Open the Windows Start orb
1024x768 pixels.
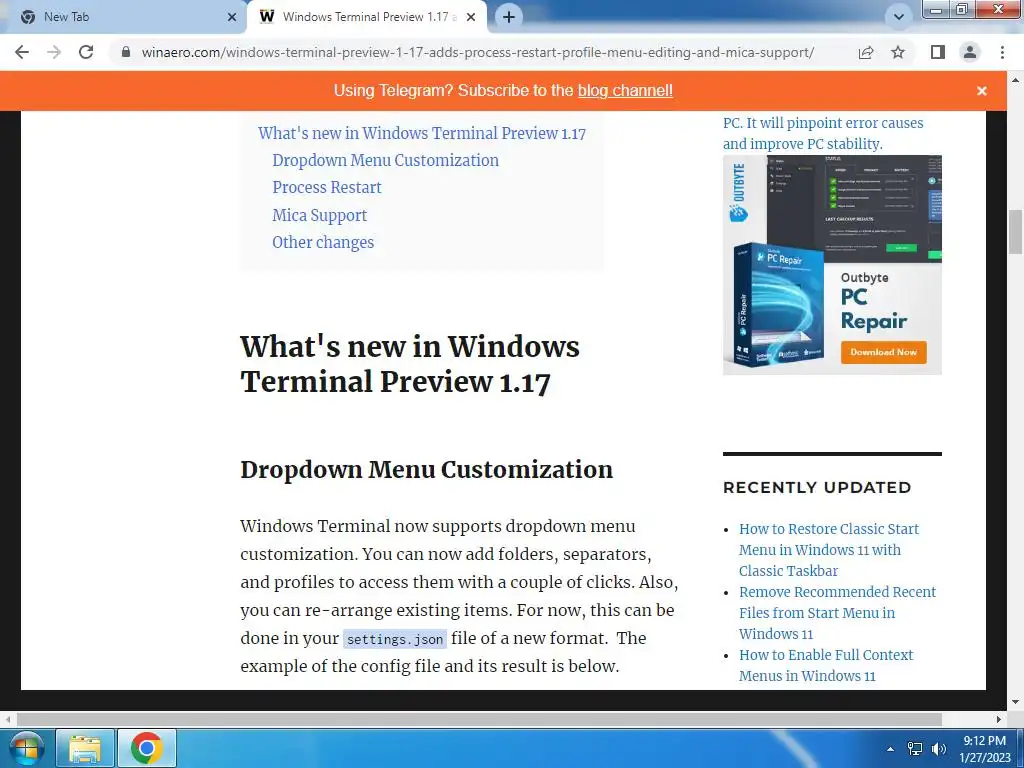point(26,748)
